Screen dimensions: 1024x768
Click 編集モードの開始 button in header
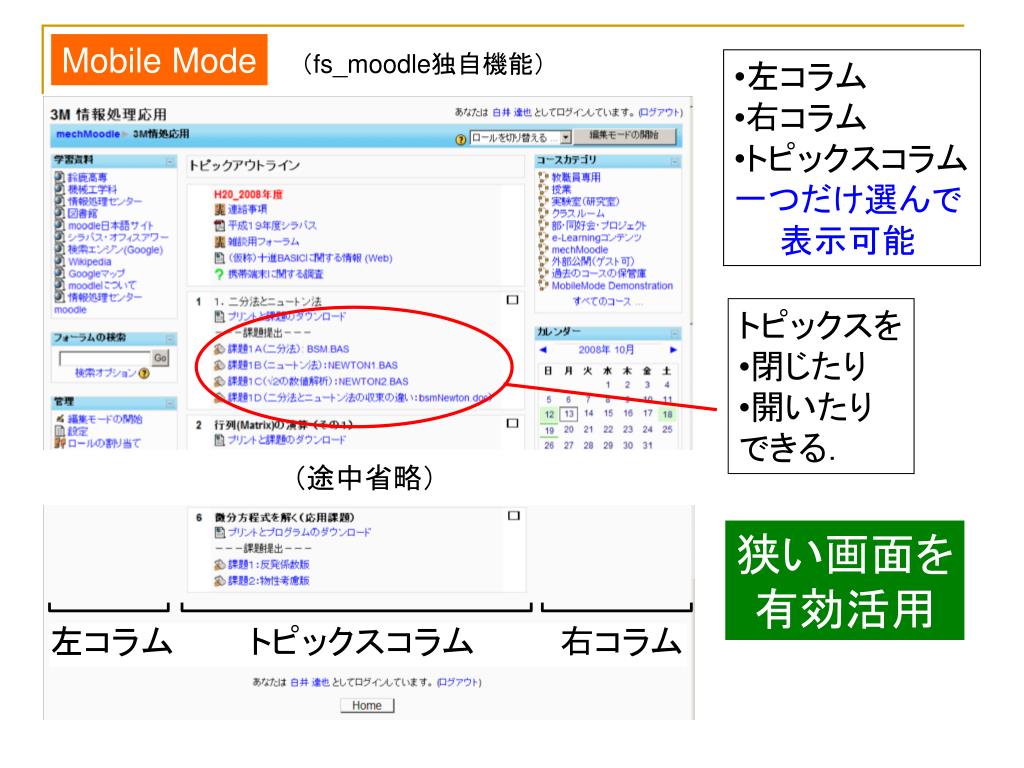[x=624, y=136]
